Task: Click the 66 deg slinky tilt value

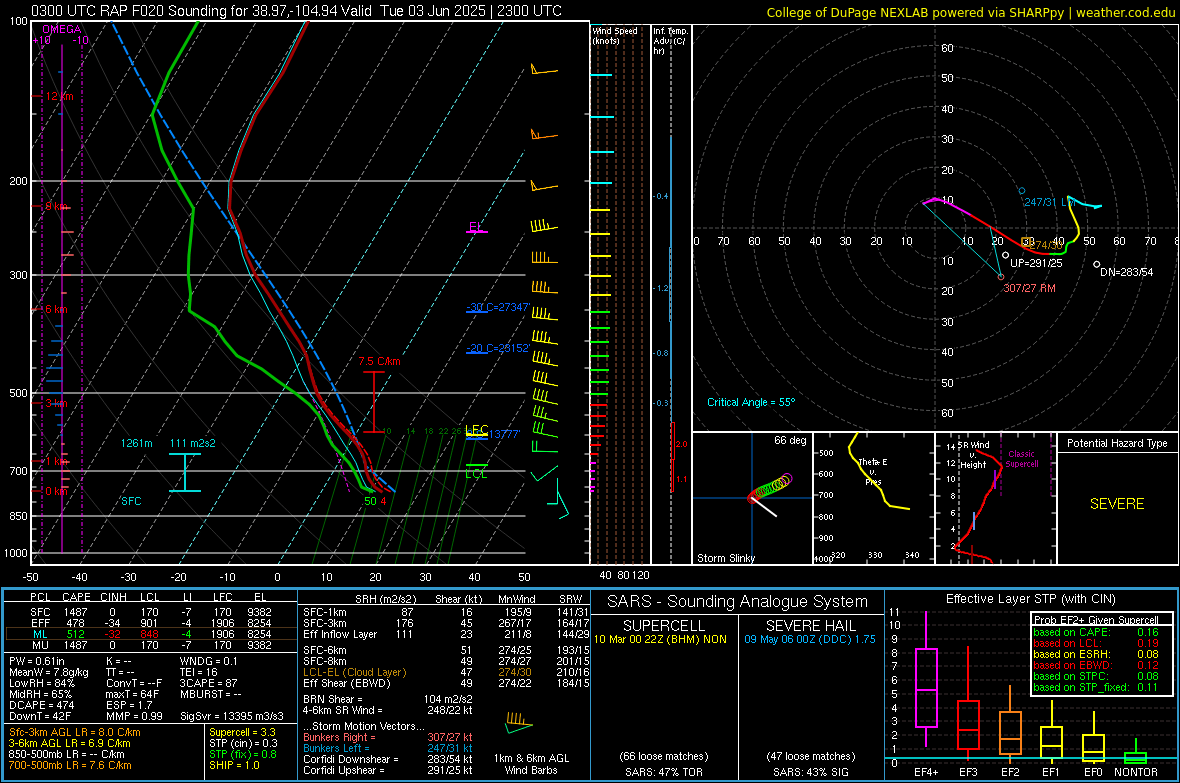Action: pos(789,440)
